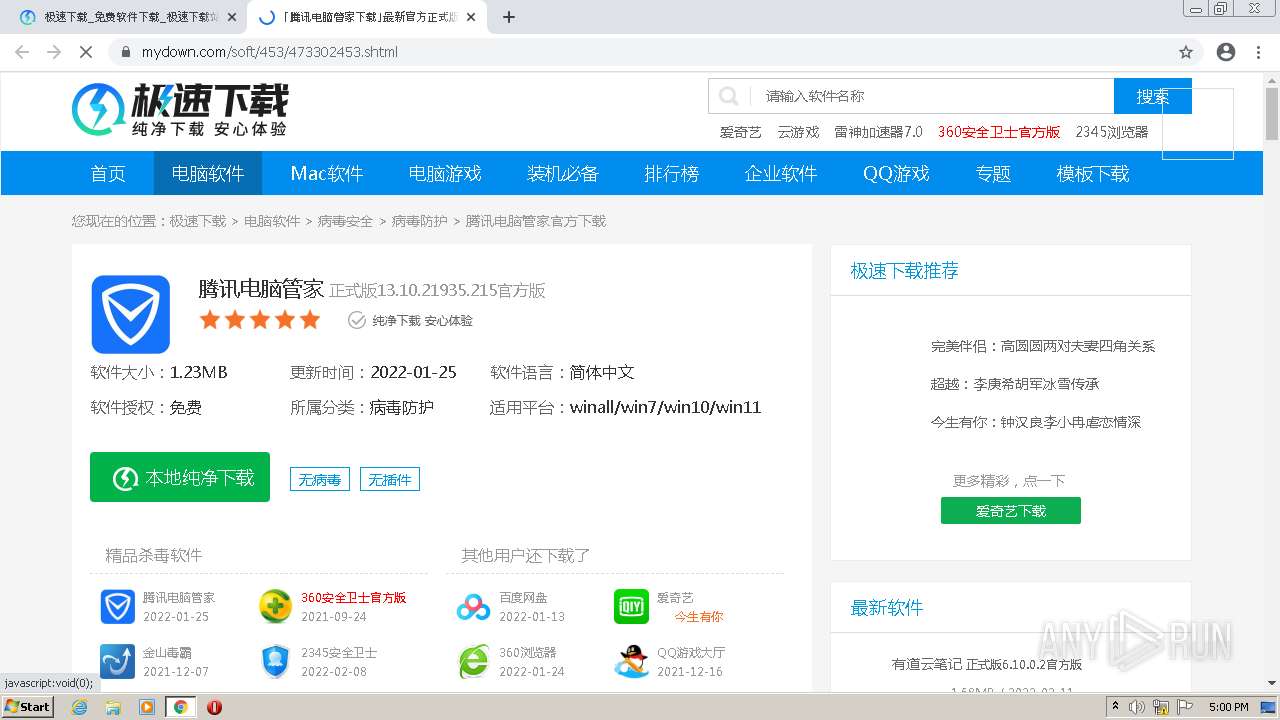The height and width of the screenshot is (720, 1280).
Task: Open 有道云笔记 正式版 latest software link
Action: click(987, 664)
